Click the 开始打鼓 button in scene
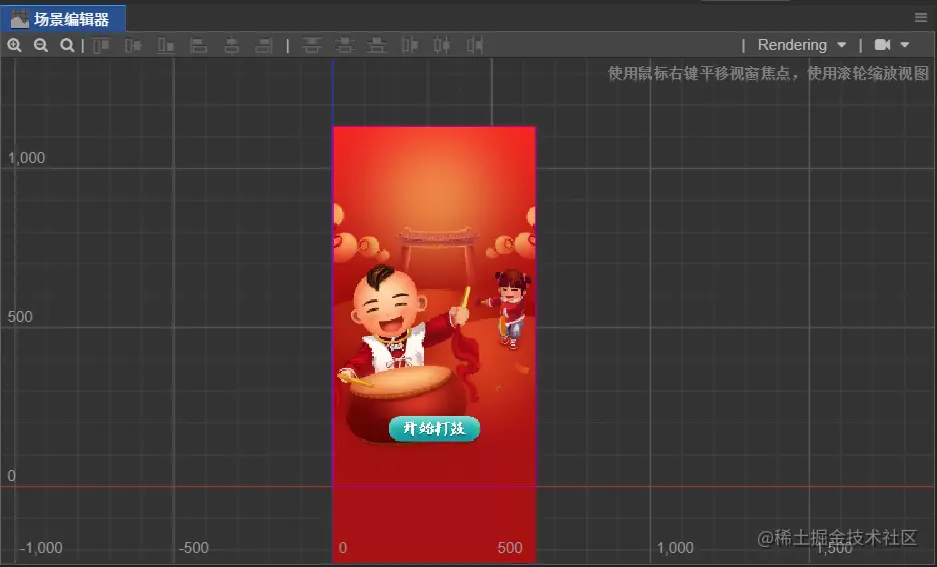 coord(434,429)
